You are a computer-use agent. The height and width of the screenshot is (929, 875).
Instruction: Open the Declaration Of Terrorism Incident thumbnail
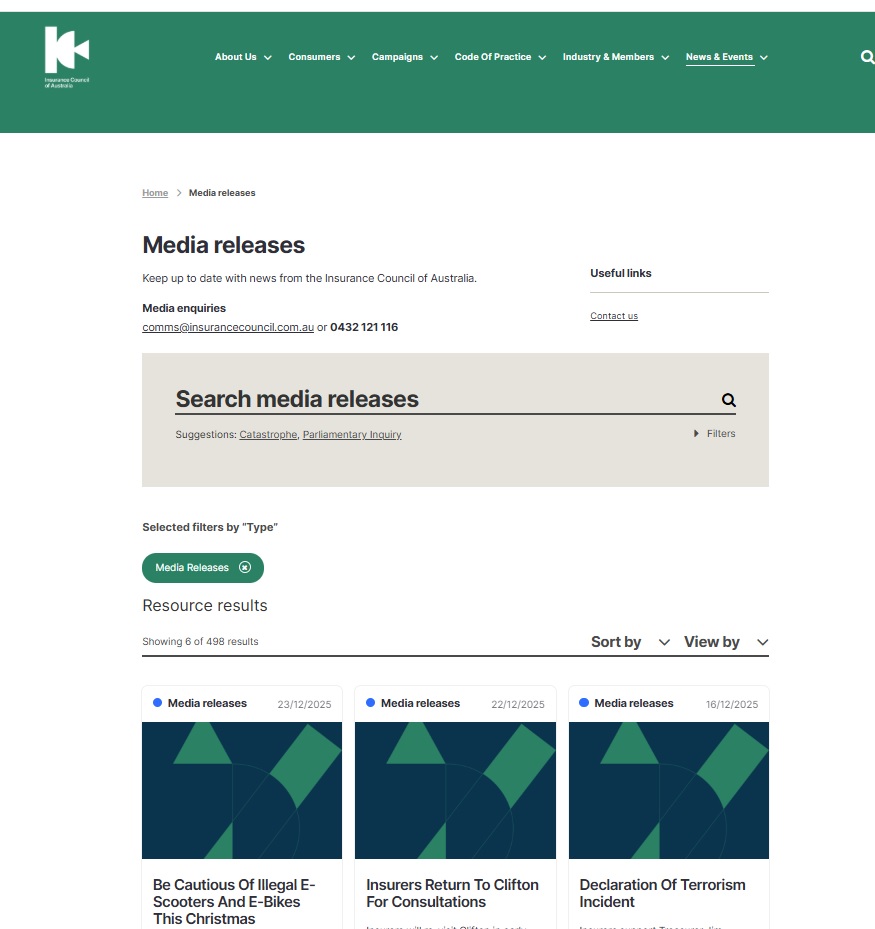click(668, 790)
